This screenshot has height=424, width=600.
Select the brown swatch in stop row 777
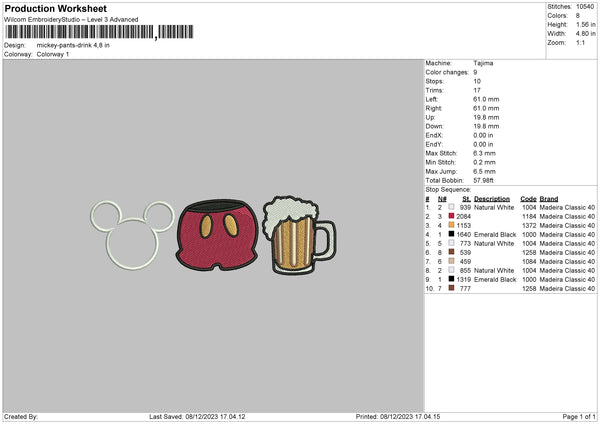pos(452,288)
